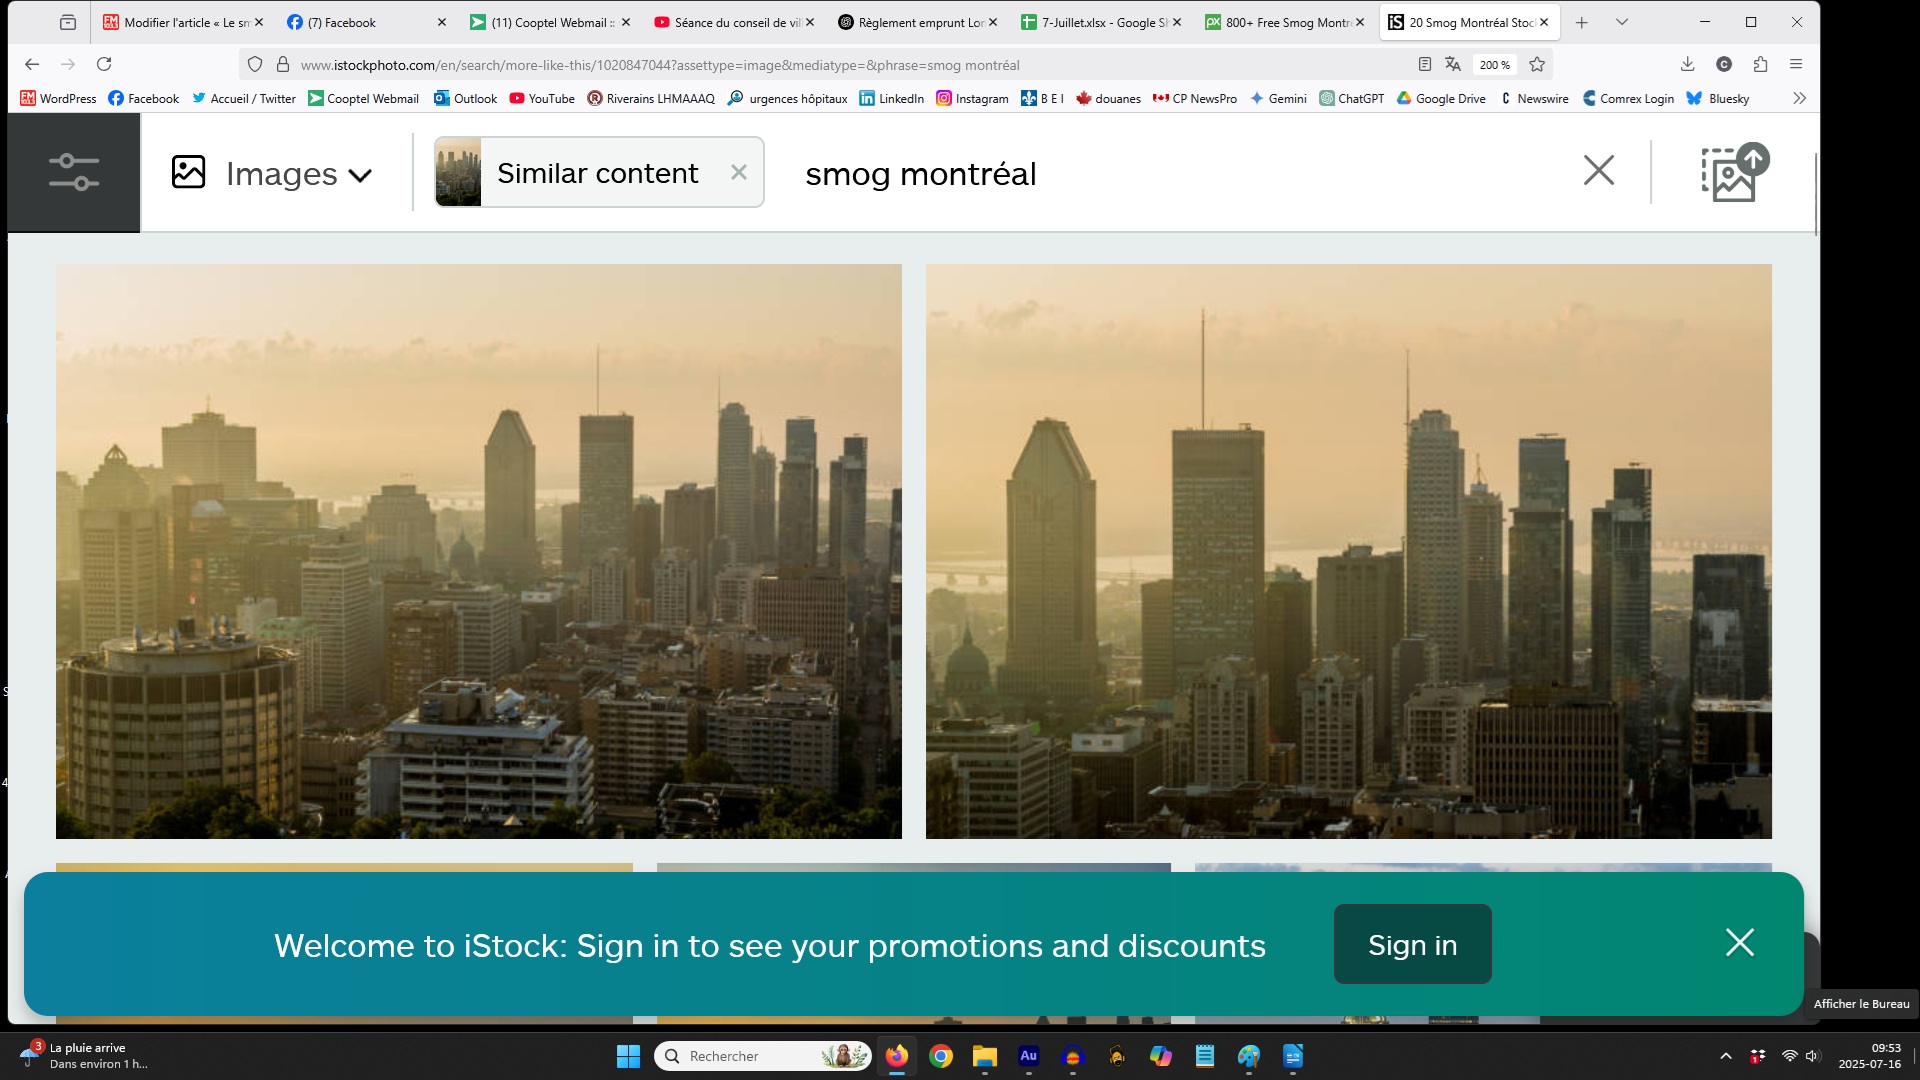This screenshot has height=1080, width=1920.
Task: Click the search by image upload icon
Action: point(1733,173)
